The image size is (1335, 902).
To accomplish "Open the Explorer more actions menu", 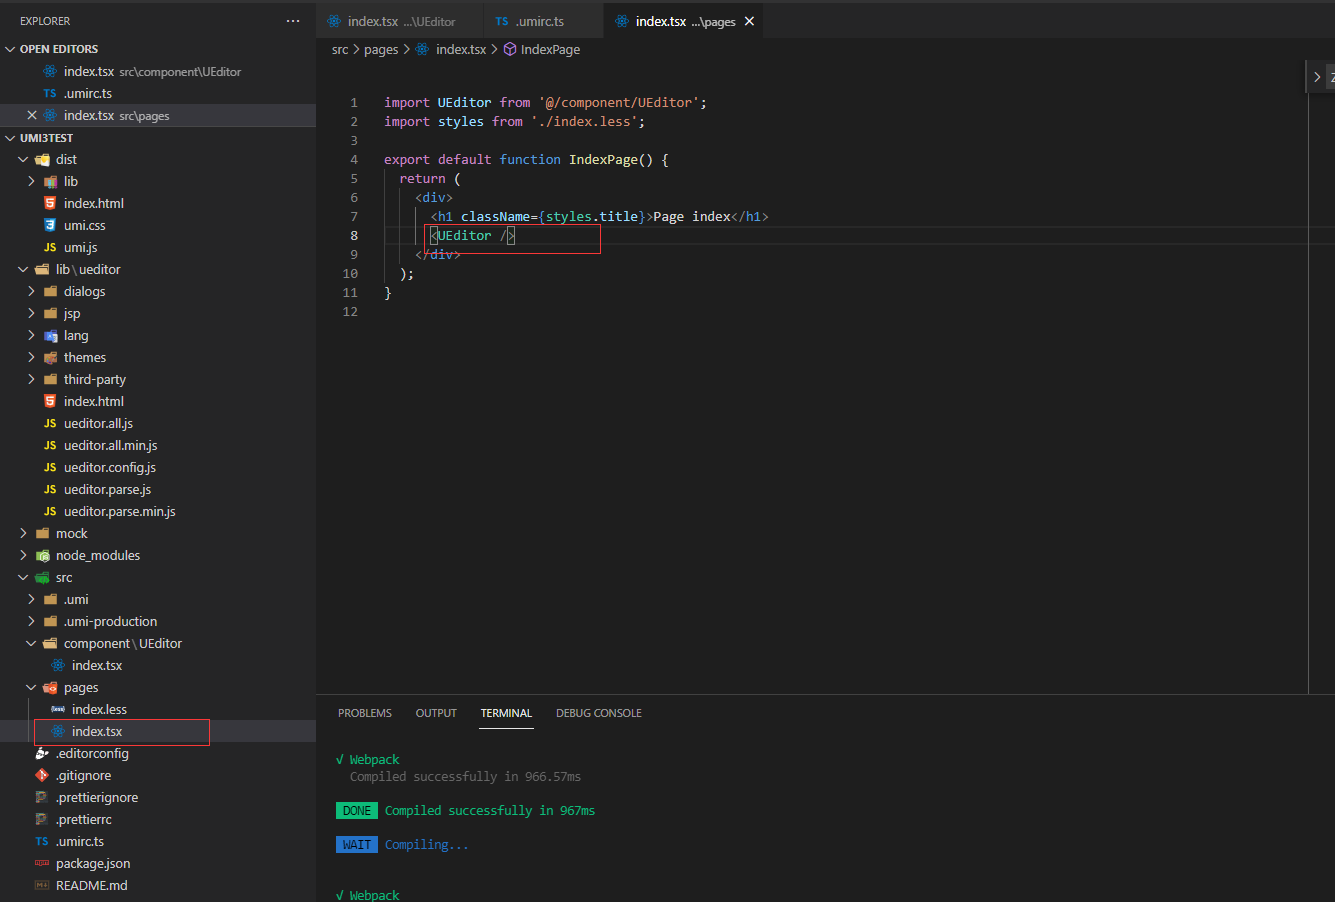I will tap(292, 20).
